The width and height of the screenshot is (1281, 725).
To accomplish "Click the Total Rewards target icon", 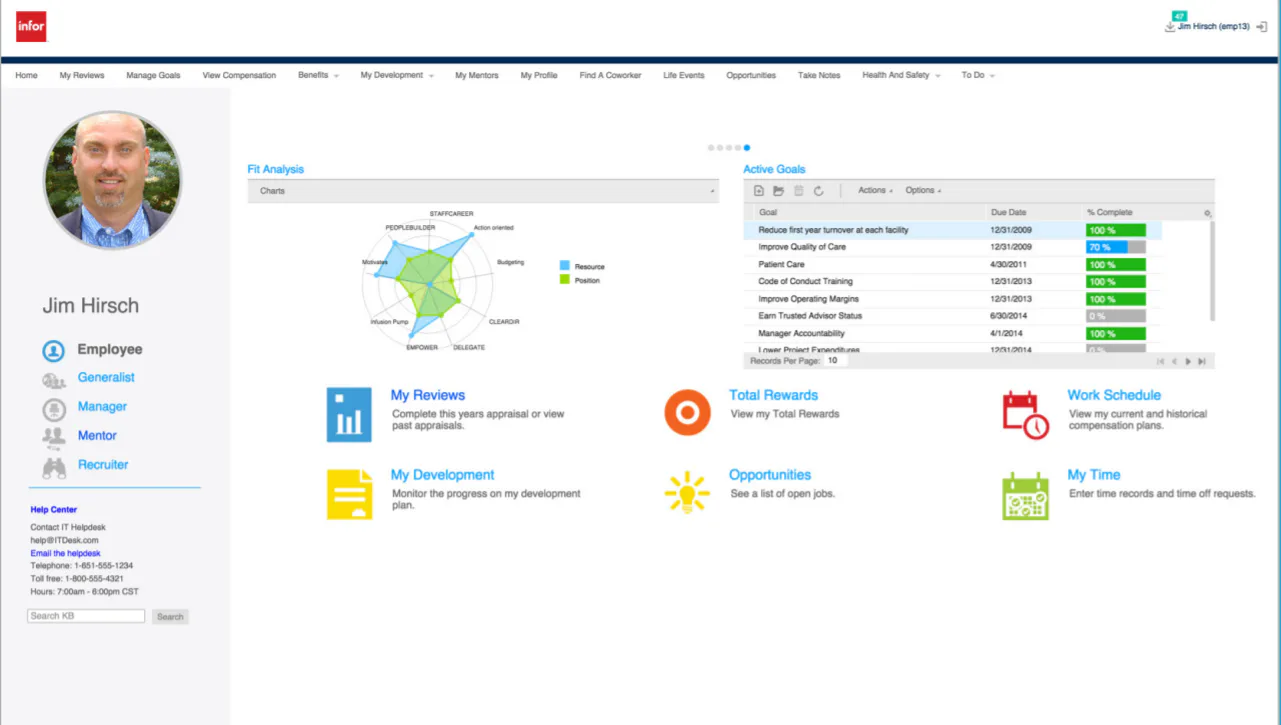I will (x=687, y=411).
